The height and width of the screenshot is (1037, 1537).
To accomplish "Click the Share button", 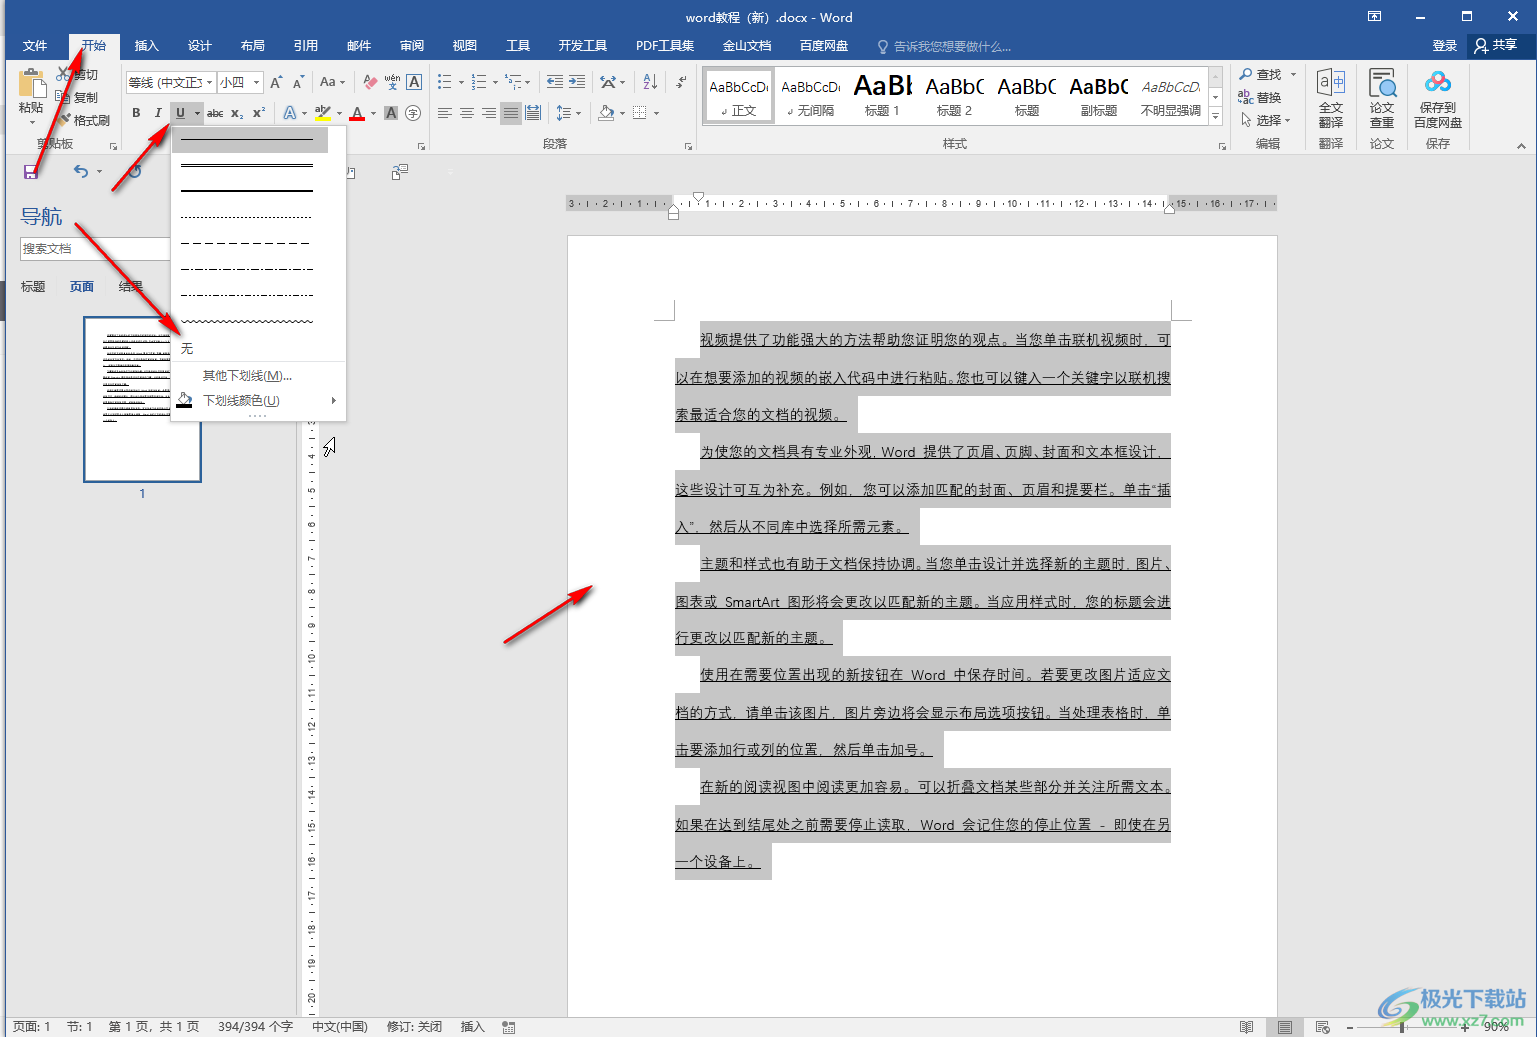I will point(1496,45).
